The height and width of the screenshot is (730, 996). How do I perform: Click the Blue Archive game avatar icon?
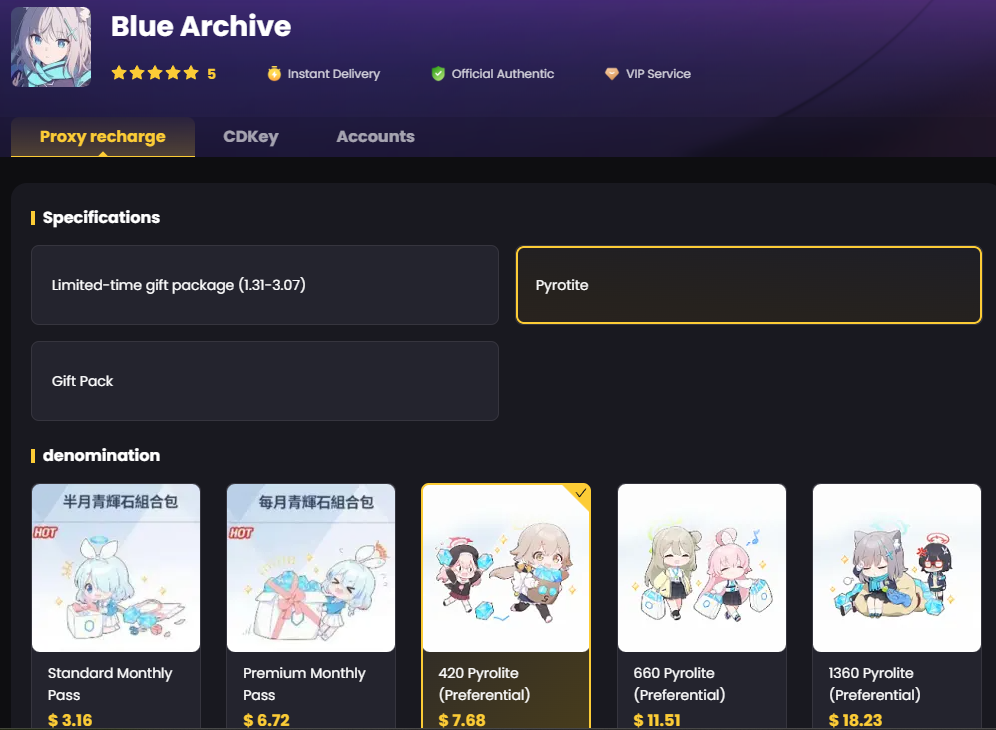(51, 47)
